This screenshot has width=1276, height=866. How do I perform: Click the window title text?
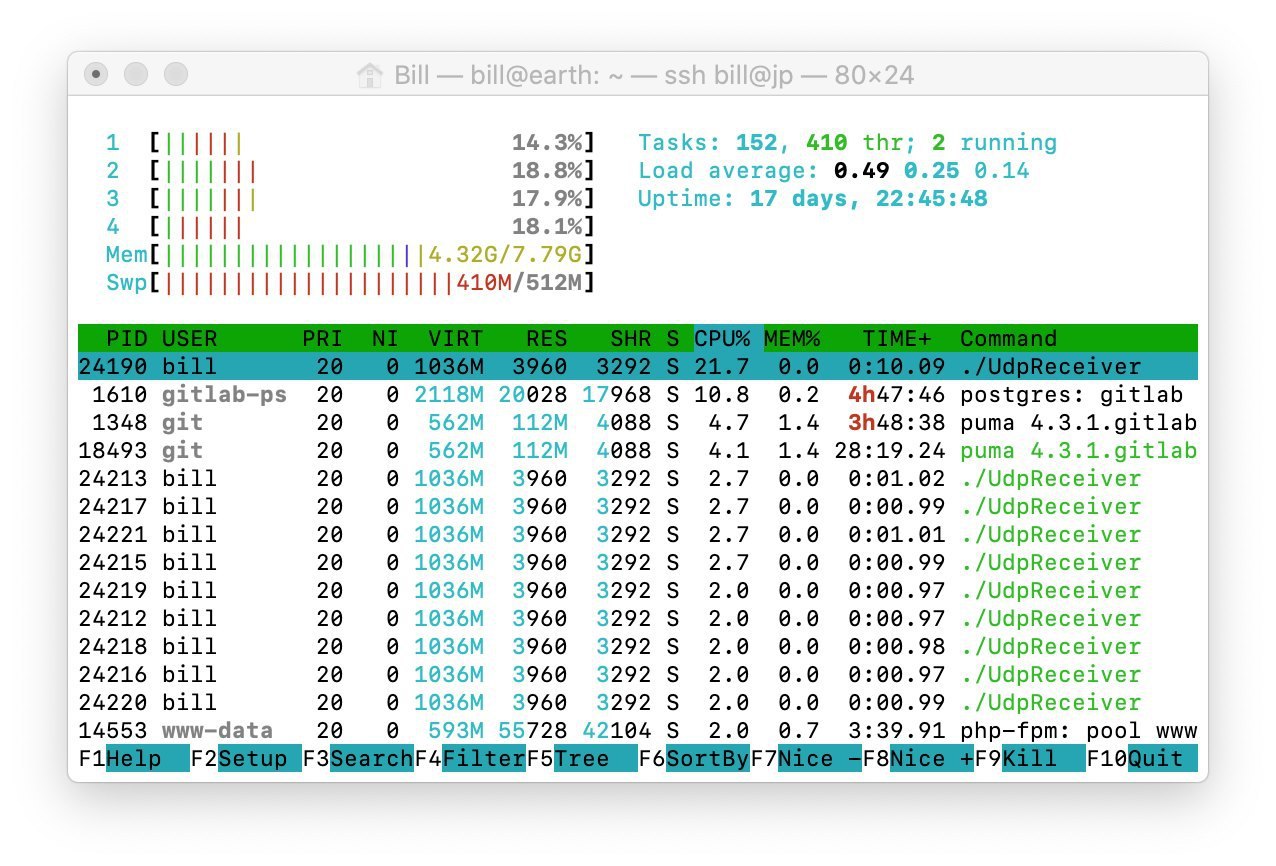(654, 76)
